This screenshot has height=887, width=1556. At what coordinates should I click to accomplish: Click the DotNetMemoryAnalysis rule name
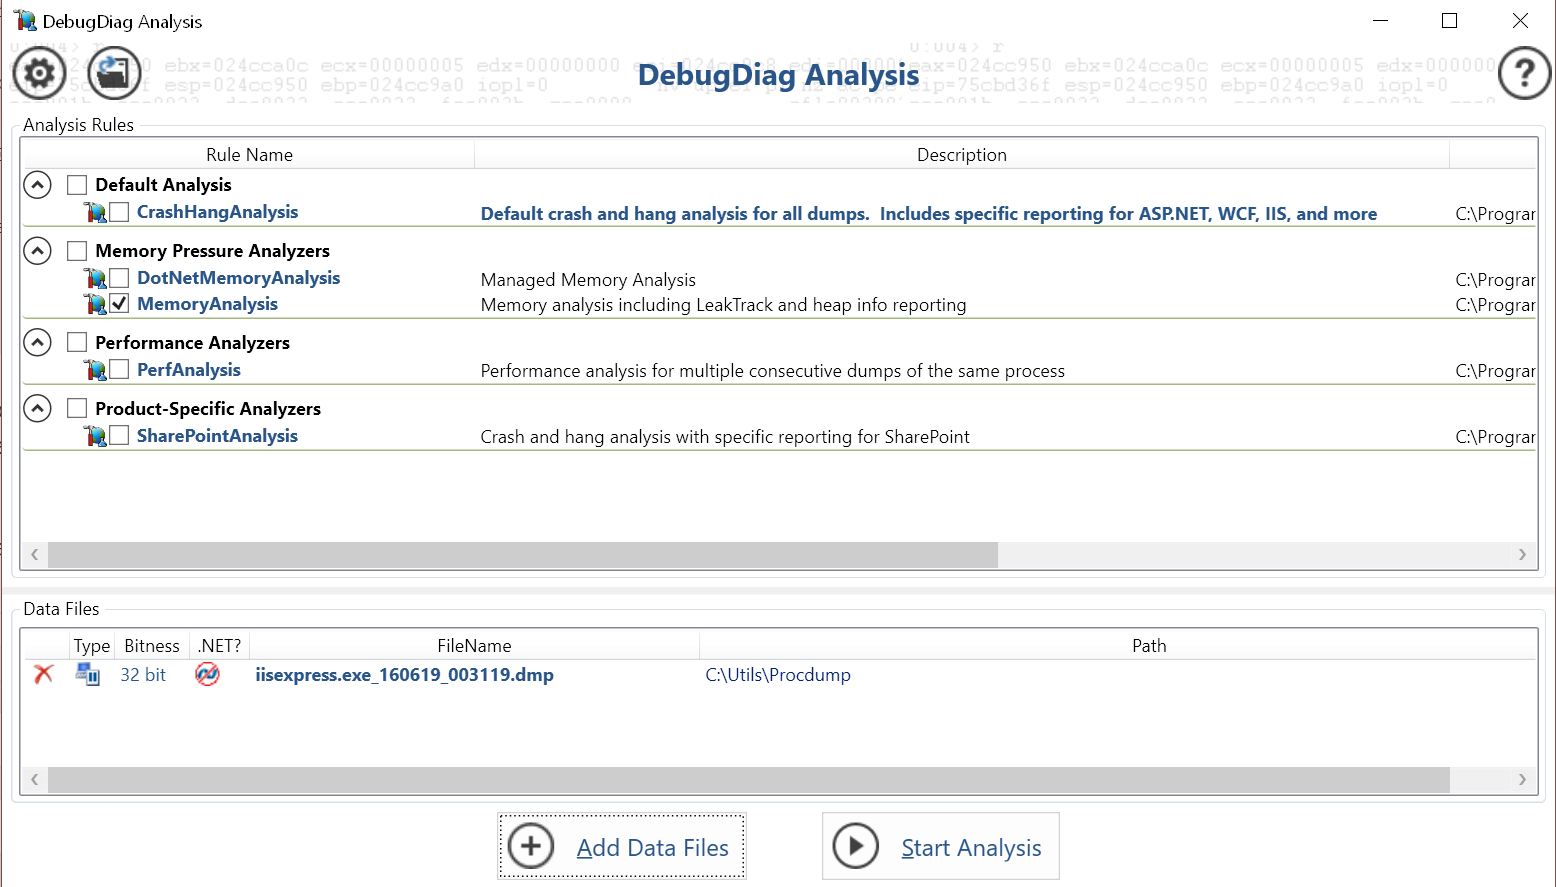click(238, 278)
